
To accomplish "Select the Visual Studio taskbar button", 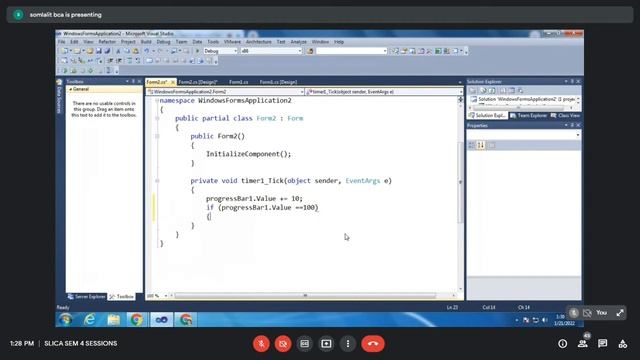I will (x=161, y=320).
